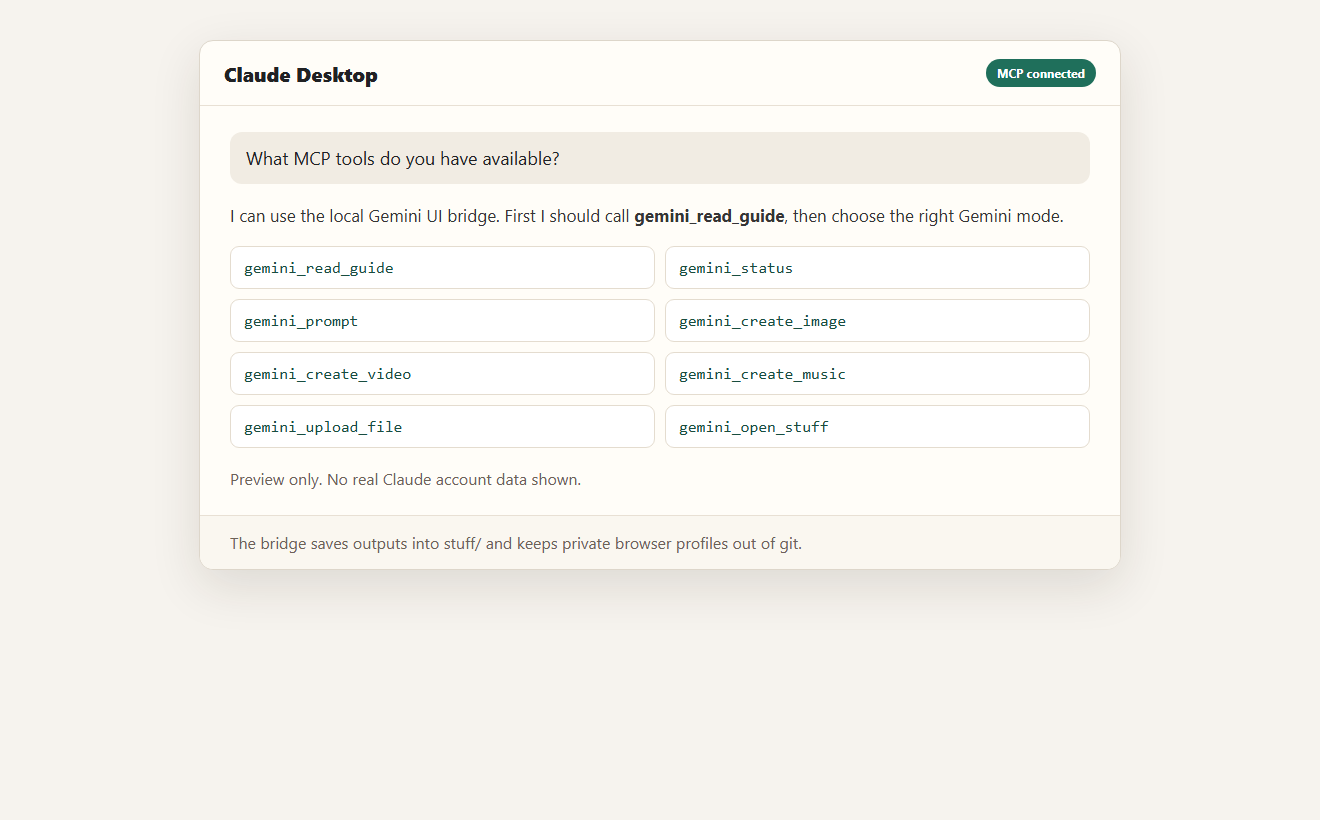Screen dimensions: 1320x820
Task: Choose the gemini_prompt tool card
Action: click(x=442, y=321)
